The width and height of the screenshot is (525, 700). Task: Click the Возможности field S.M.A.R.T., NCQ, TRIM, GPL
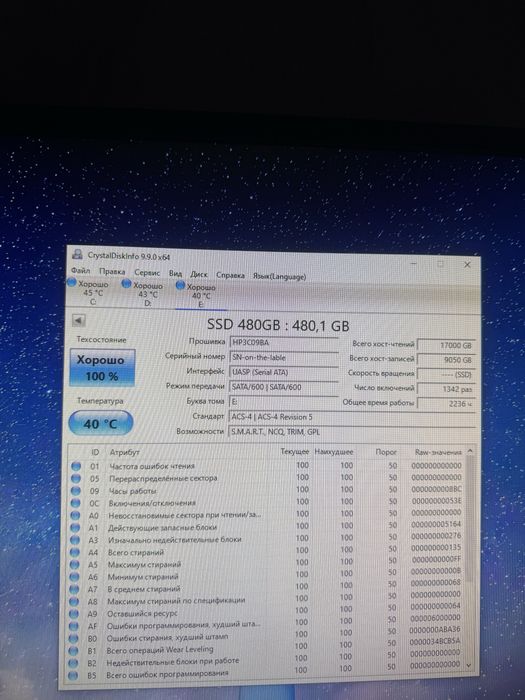pyautogui.click(x=351, y=432)
